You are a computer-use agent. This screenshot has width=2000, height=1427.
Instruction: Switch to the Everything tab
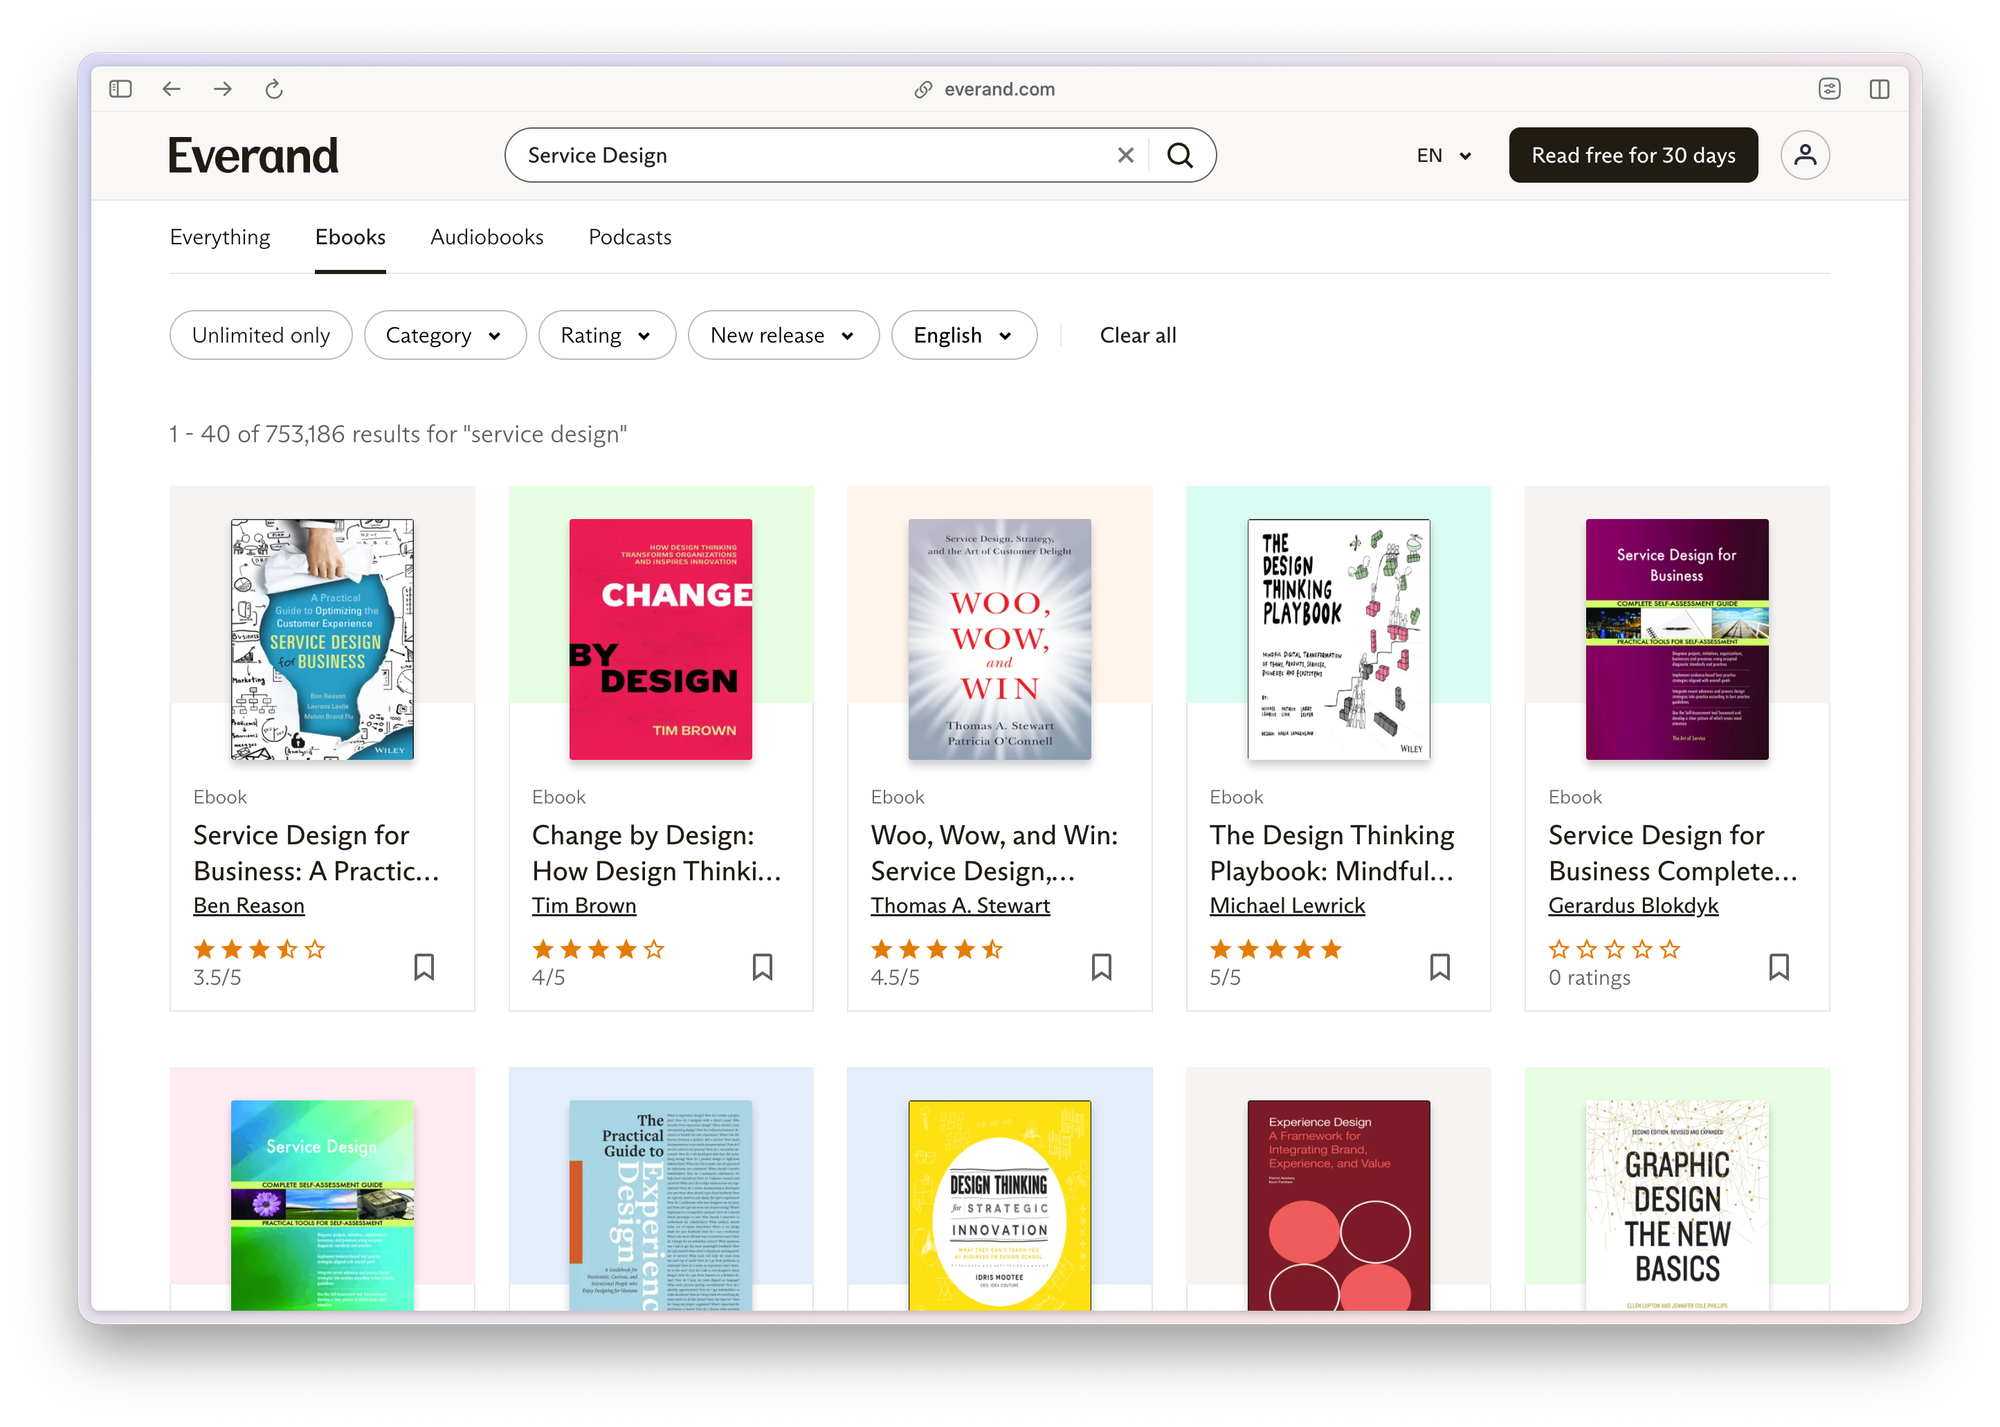[220, 237]
